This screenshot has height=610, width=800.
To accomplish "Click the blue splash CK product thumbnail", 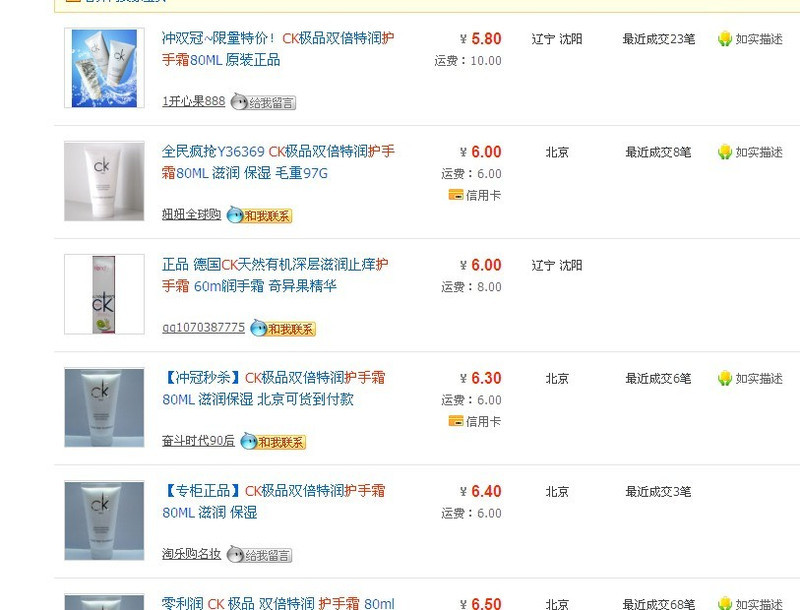I will [x=104, y=68].
